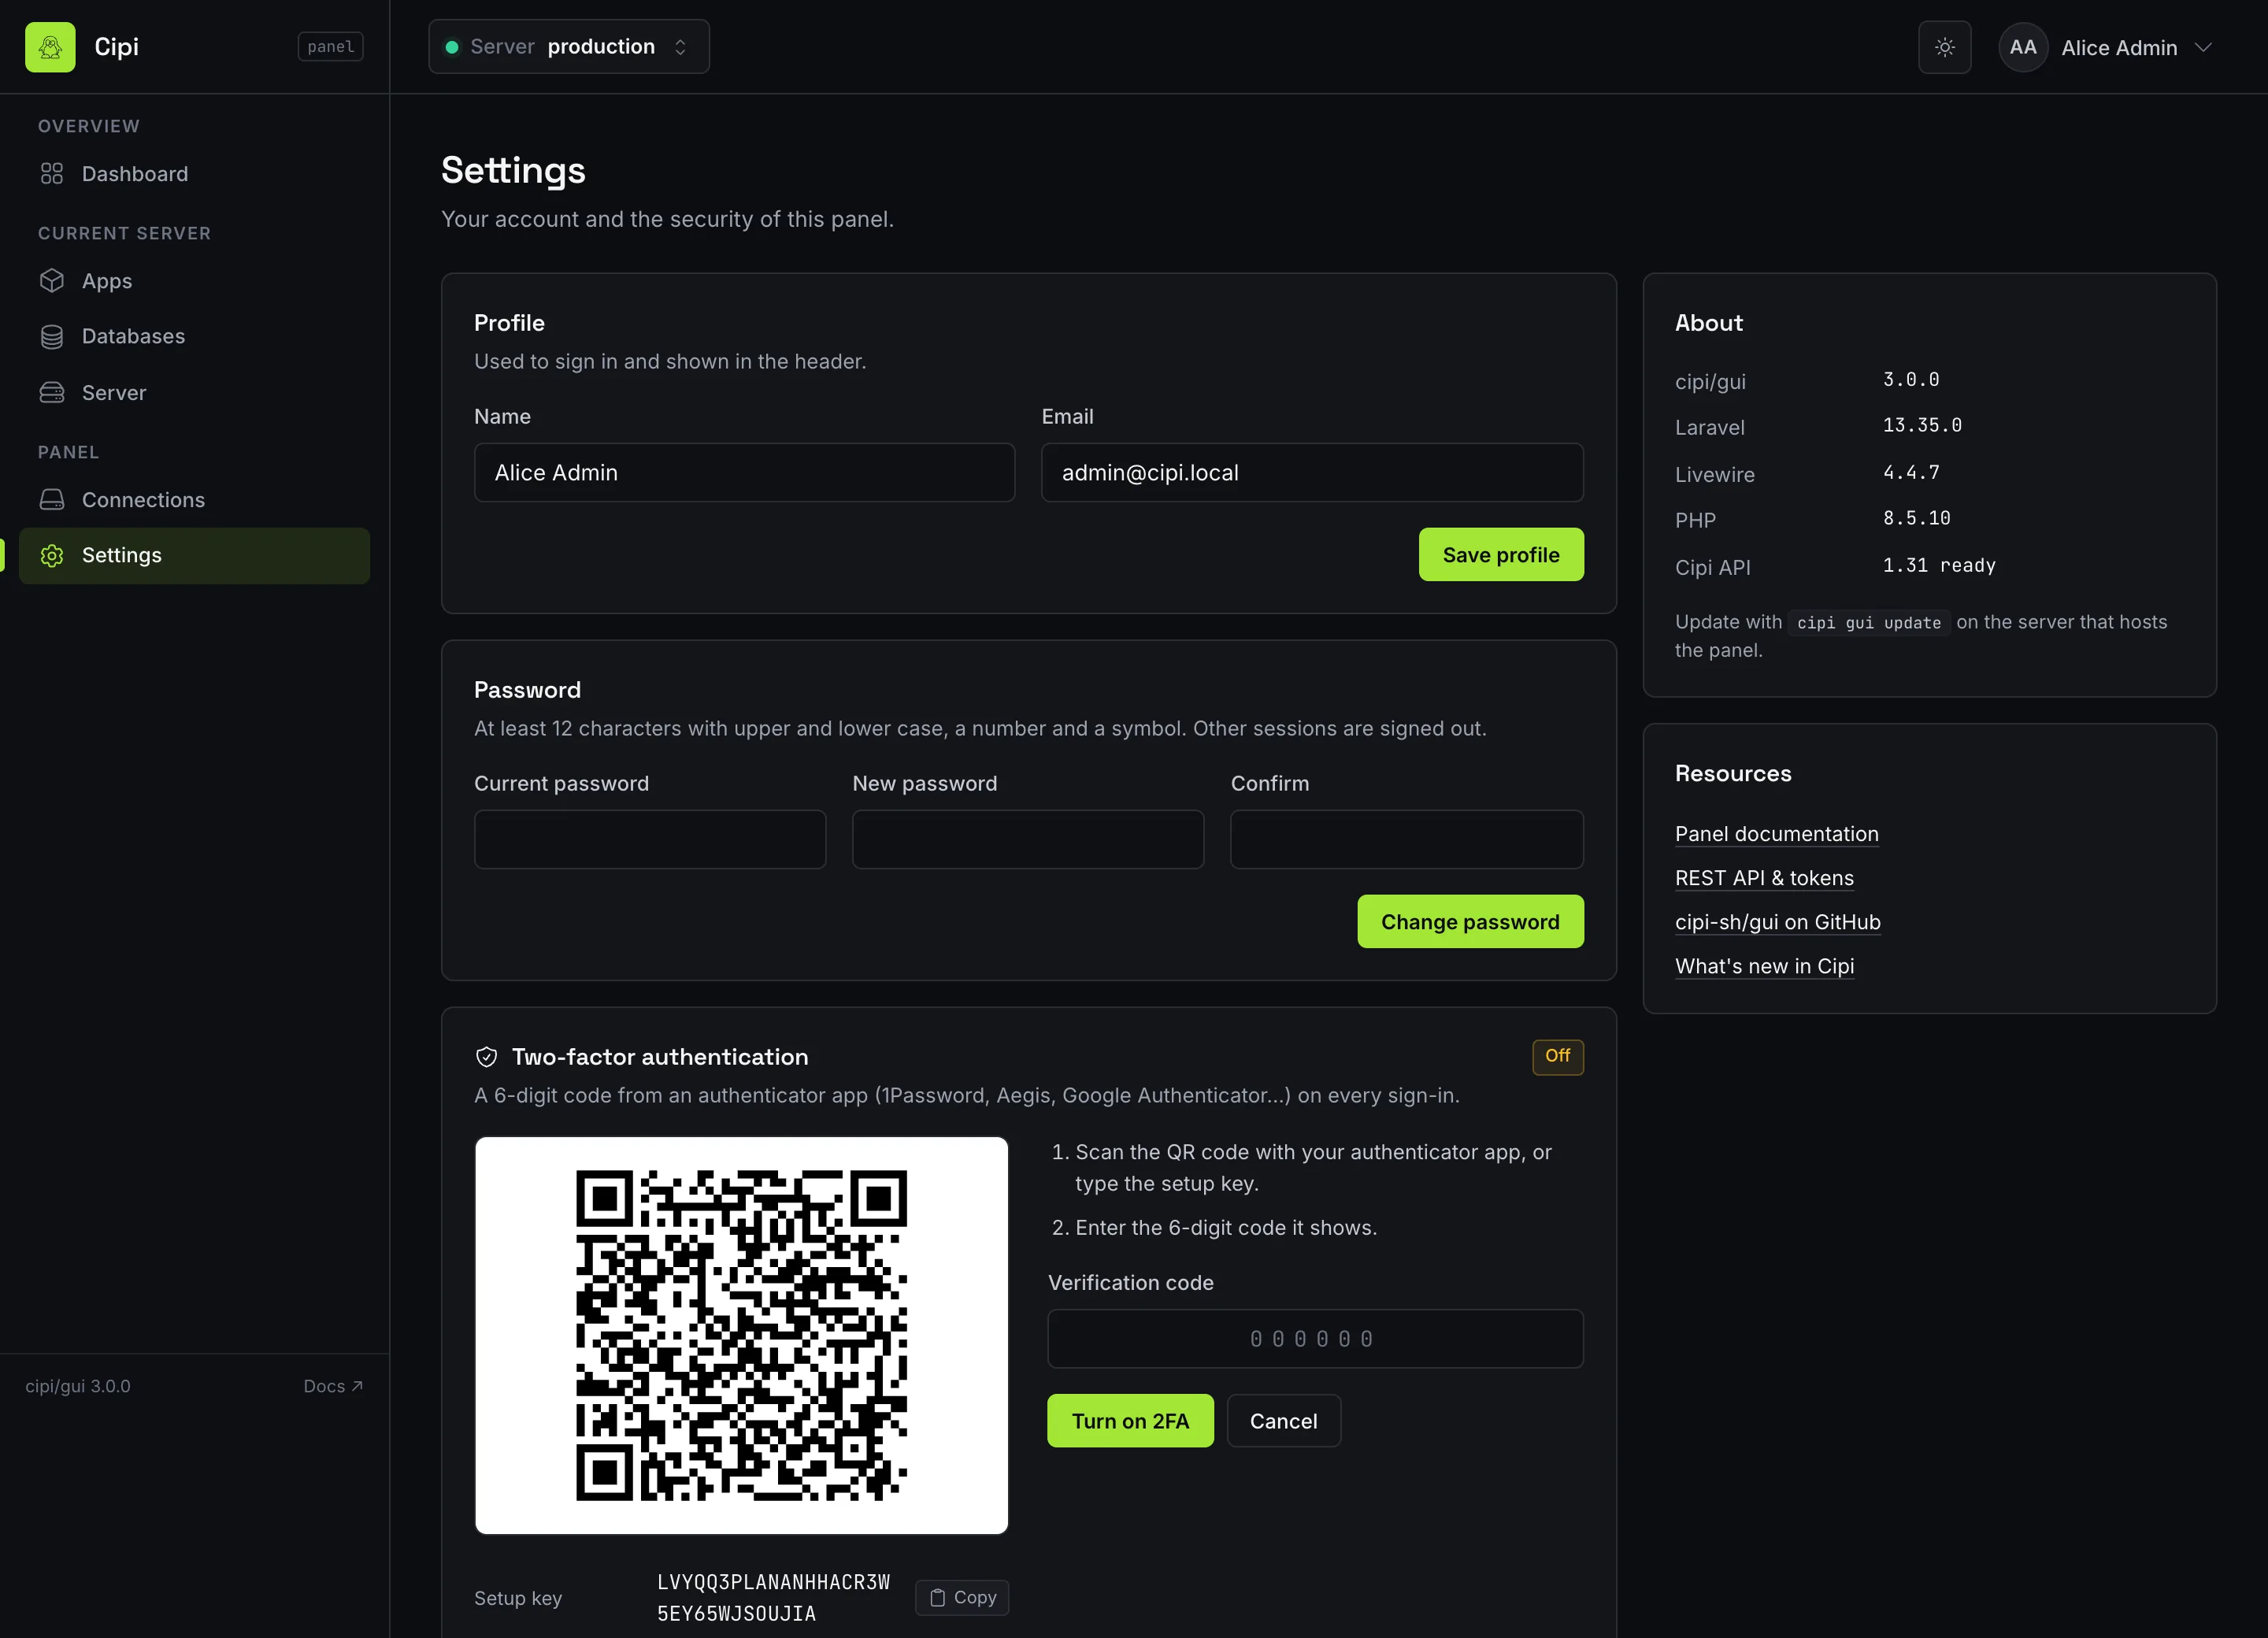Open What's new in Cipi link

click(1764, 966)
